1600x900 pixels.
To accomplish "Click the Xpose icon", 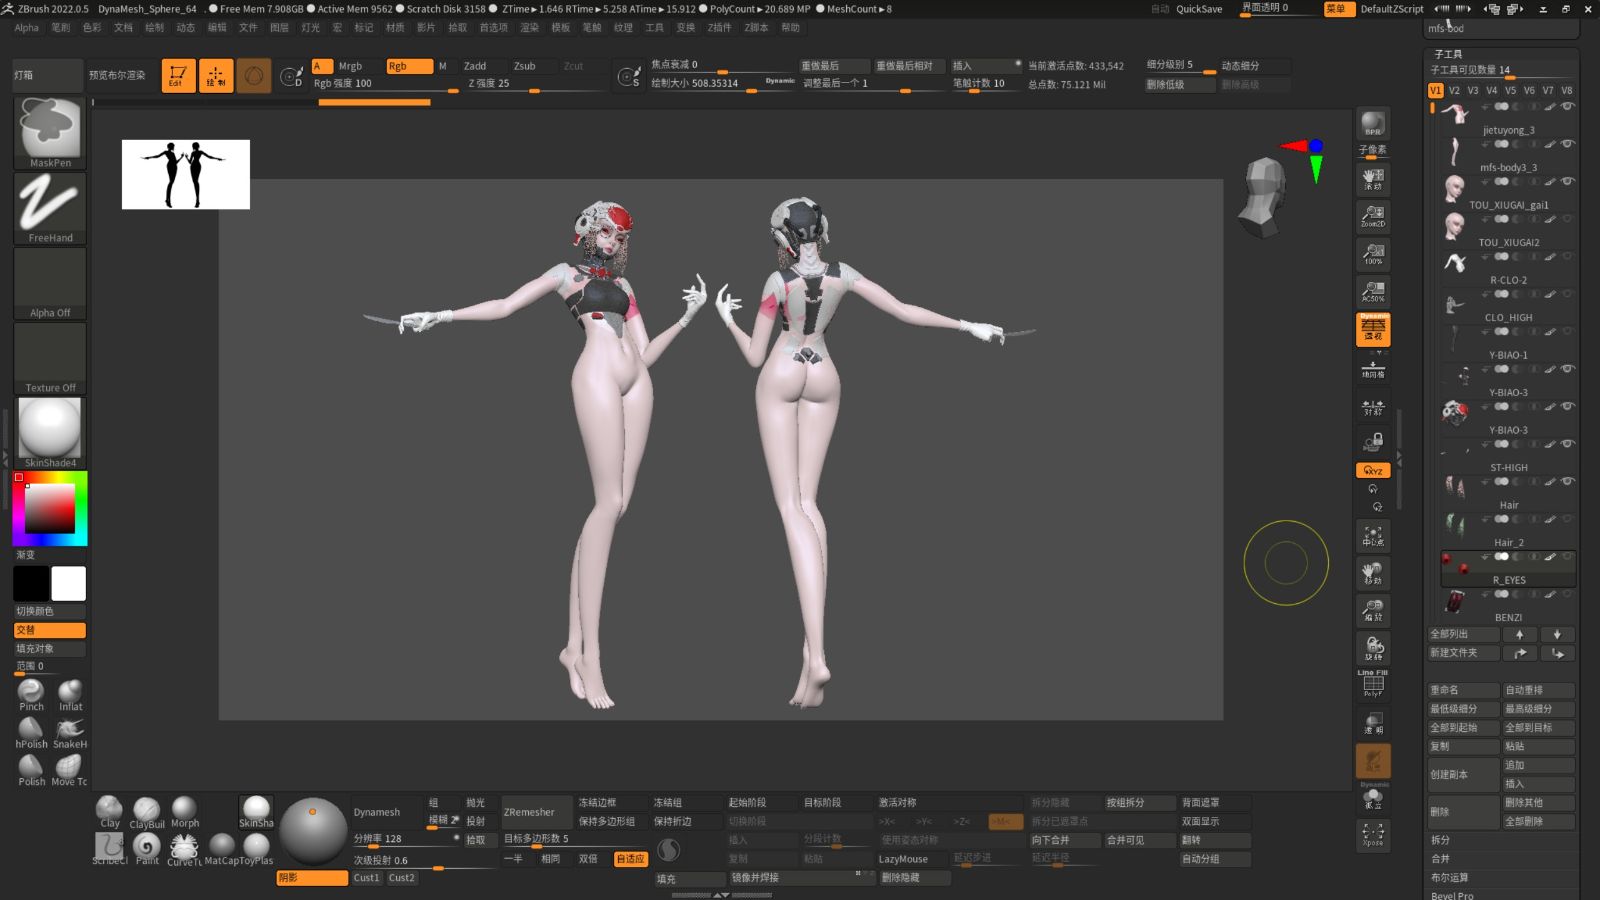I will tap(1373, 834).
